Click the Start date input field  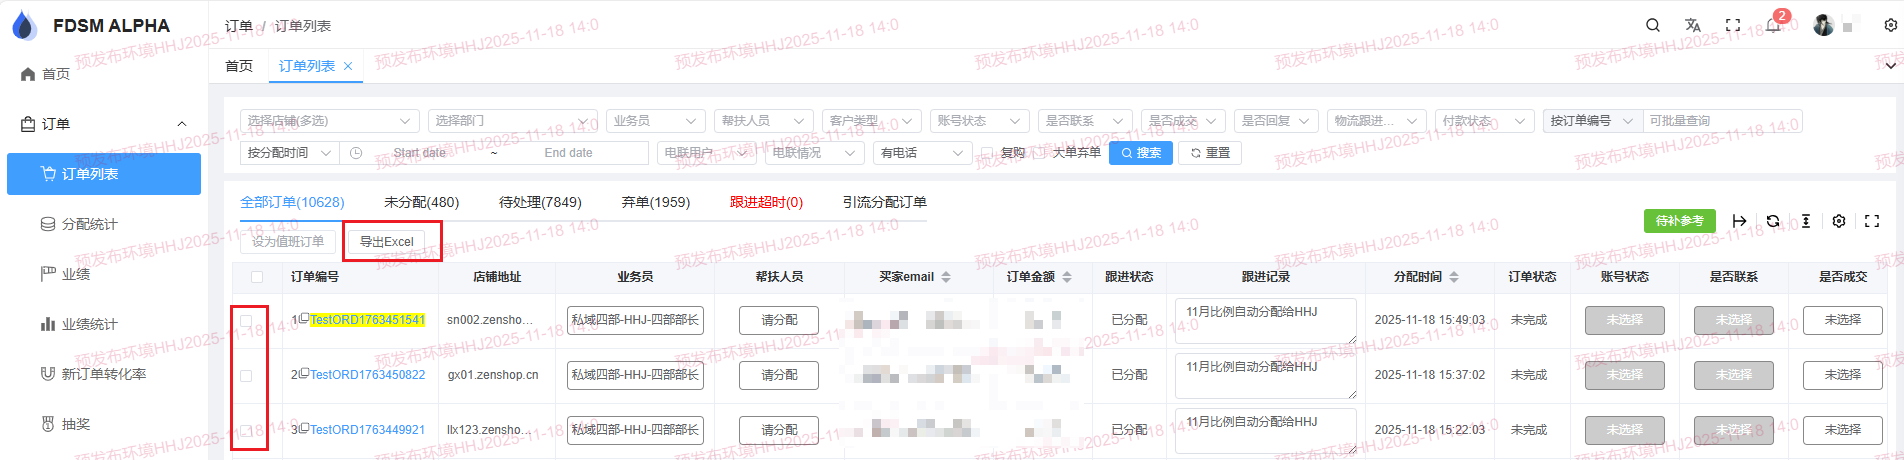coord(419,153)
